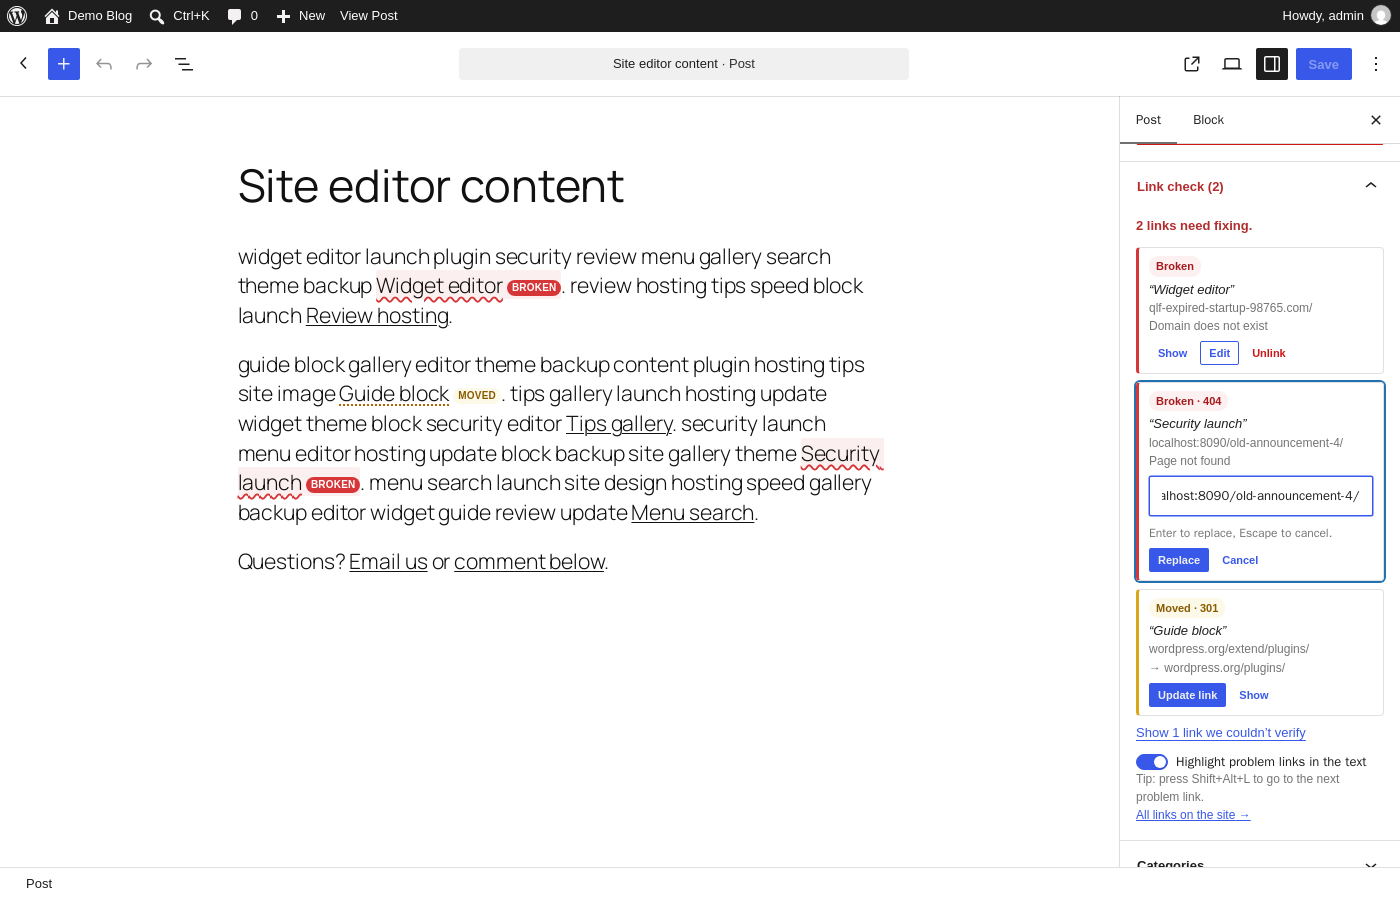The height and width of the screenshot is (900, 1400).
Task: Show the Guide block moved link
Action: coord(1253,695)
